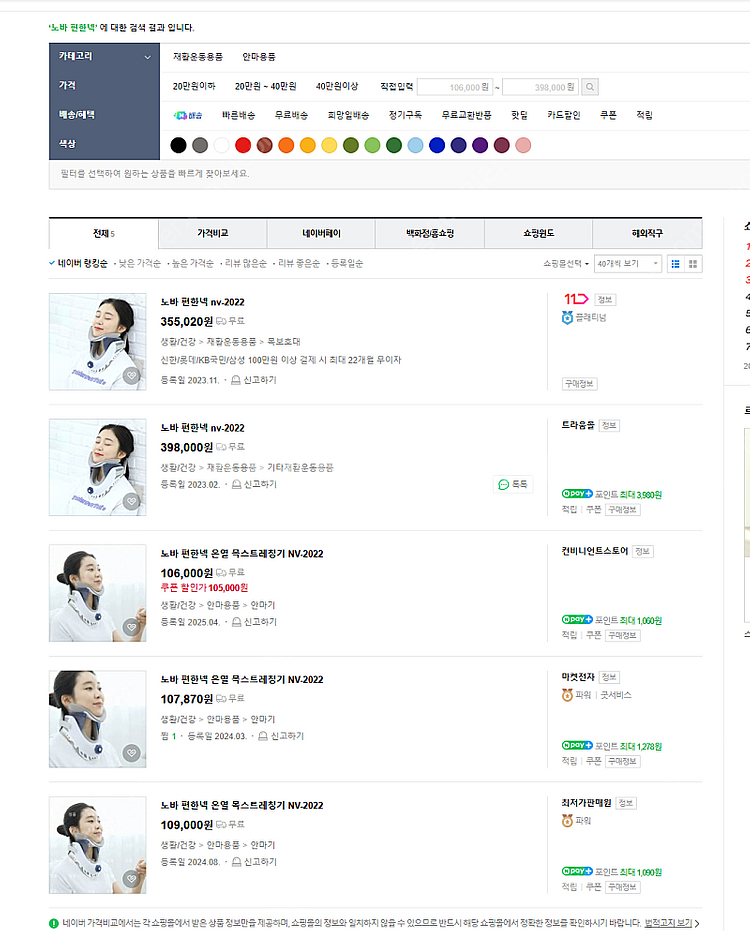Sort by 리뷰 많은순
The width and height of the screenshot is (750, 931).
pos(245,264)
